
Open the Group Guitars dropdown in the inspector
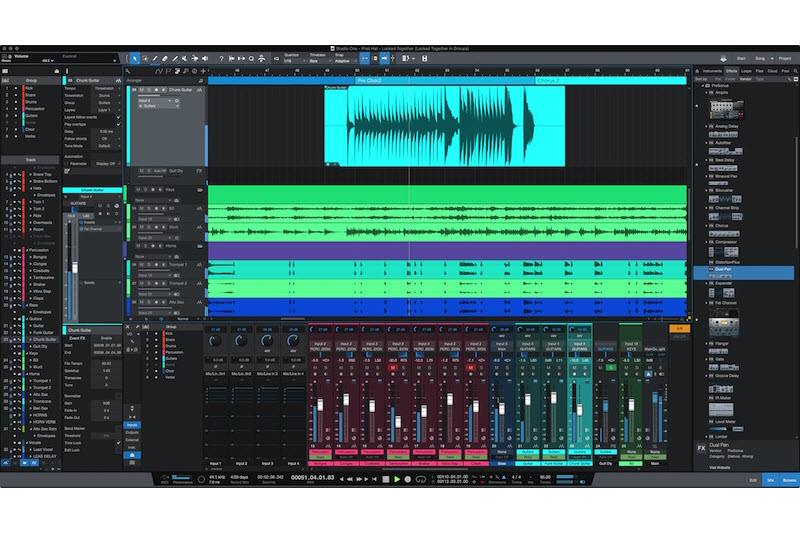pyautogui.click(x=106, y=103)
